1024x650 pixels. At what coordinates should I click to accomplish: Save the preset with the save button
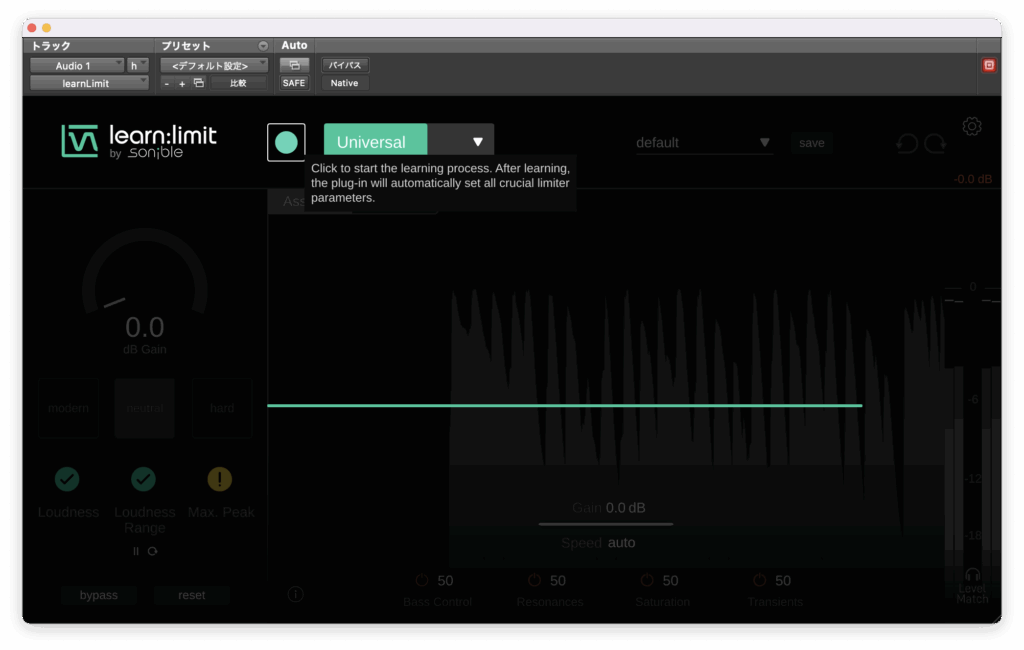pos(812,143)
